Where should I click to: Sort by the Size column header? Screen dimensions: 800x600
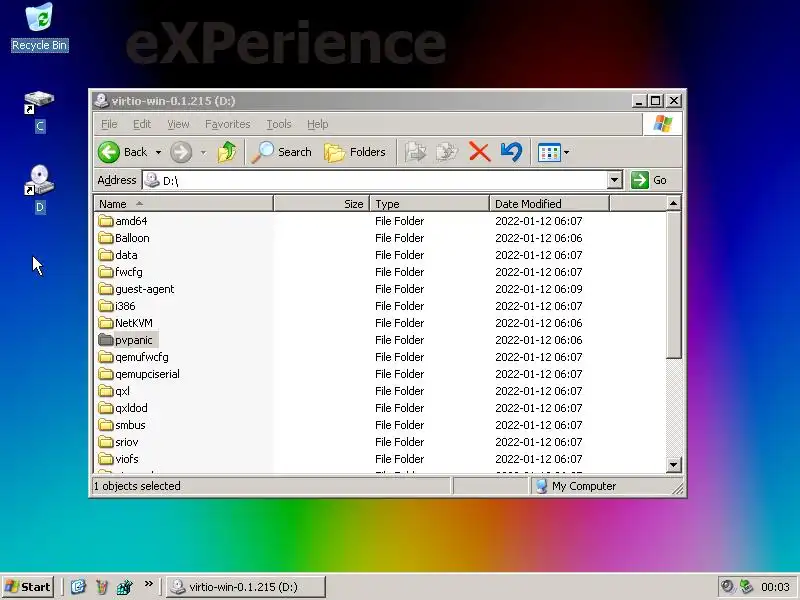pyautogui.click(x=321, y=204)
